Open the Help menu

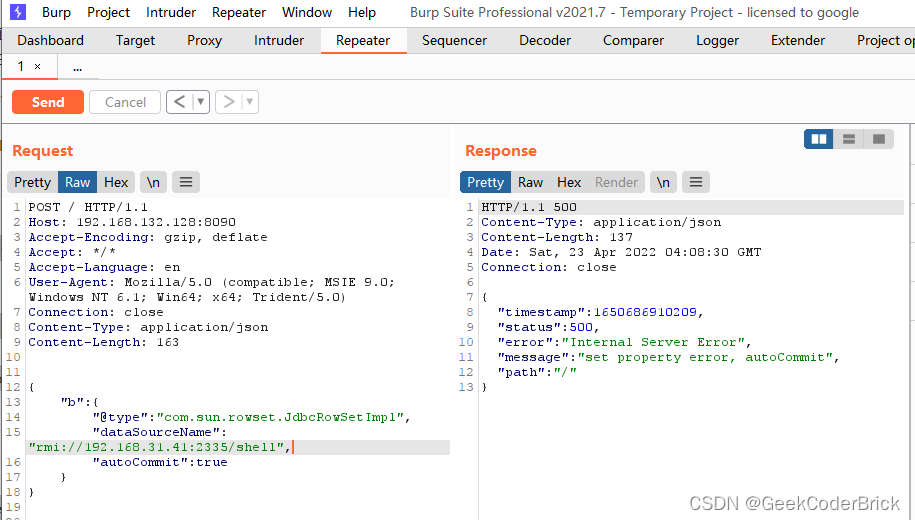point(362,12)
